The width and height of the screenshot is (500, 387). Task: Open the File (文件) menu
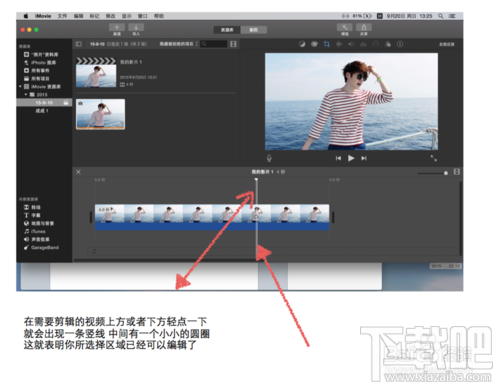tap(62, 16)
